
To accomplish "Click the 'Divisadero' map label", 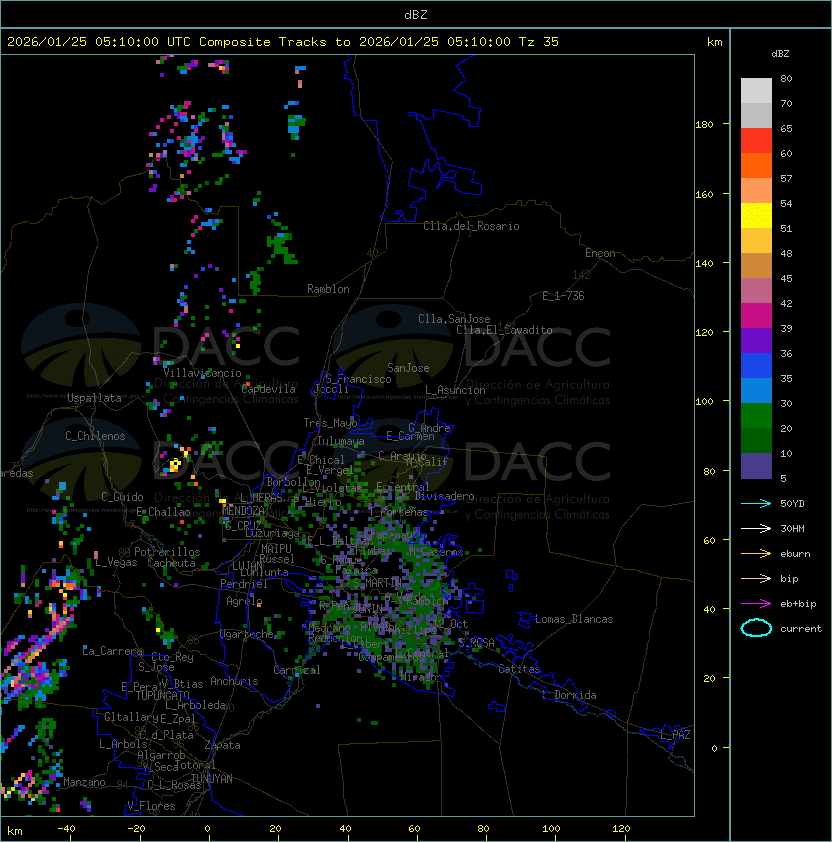I will pyautogui.click(x=444, y=496).
